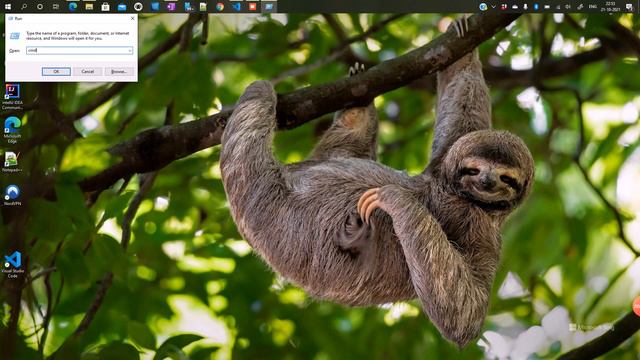Launch Google Chrome from taskbar
640x360 pixels.
click(x=220, y=7)
